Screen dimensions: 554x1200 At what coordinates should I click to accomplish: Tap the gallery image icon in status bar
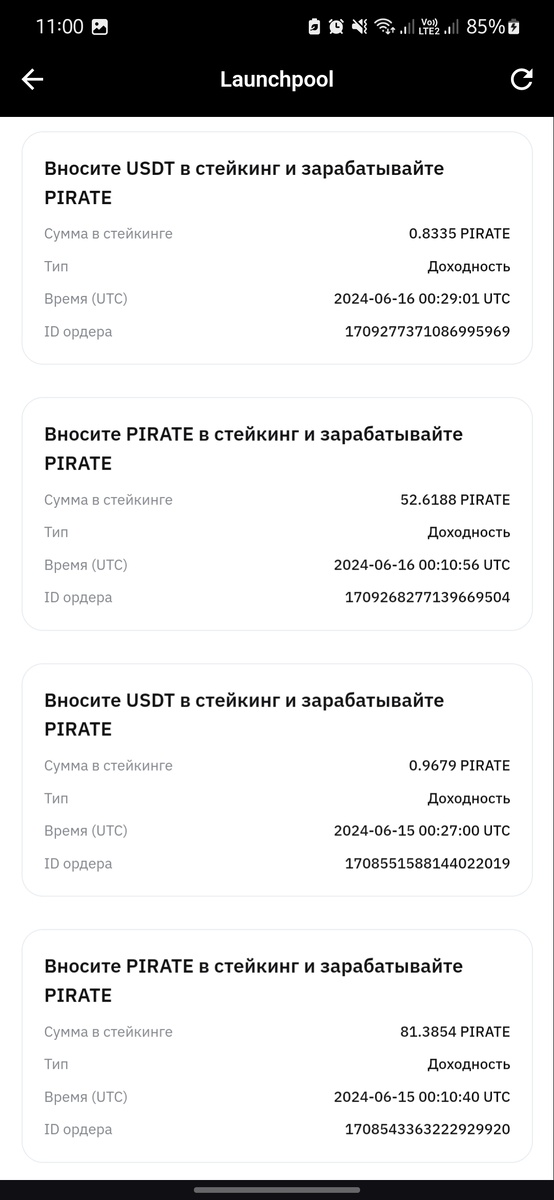tap(100, 27)
